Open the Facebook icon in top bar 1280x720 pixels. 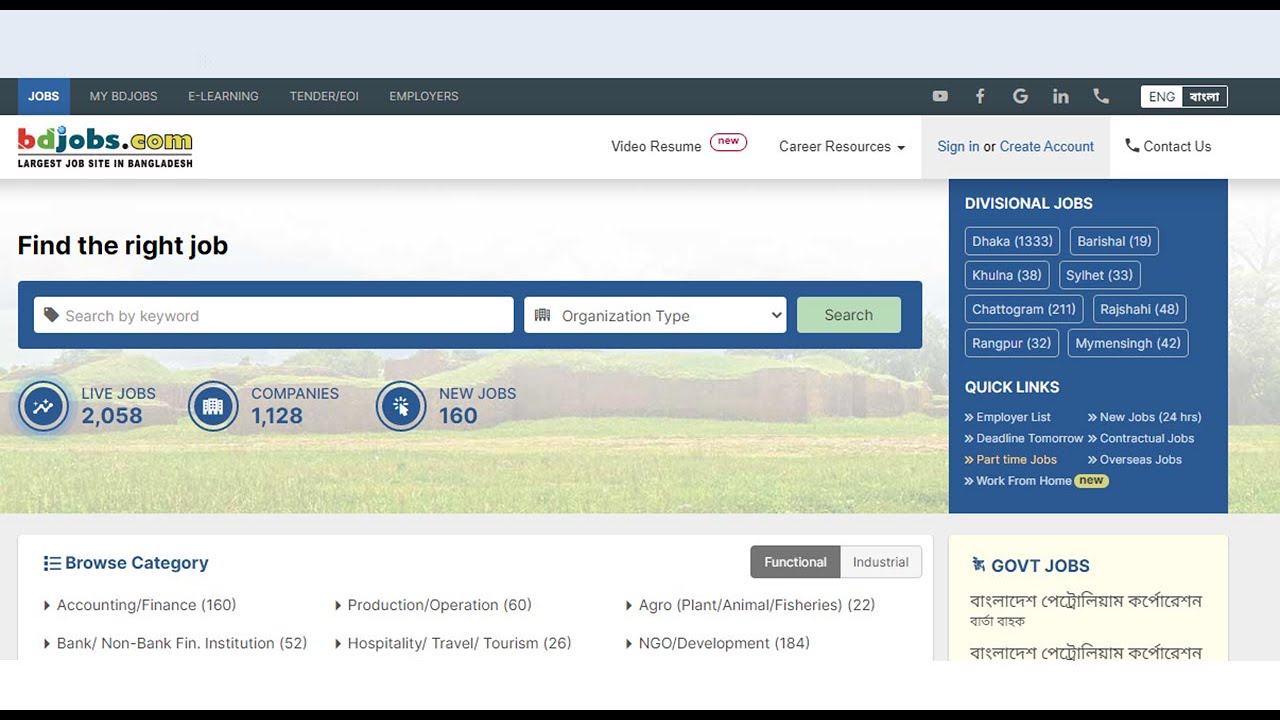click(980, 96)
